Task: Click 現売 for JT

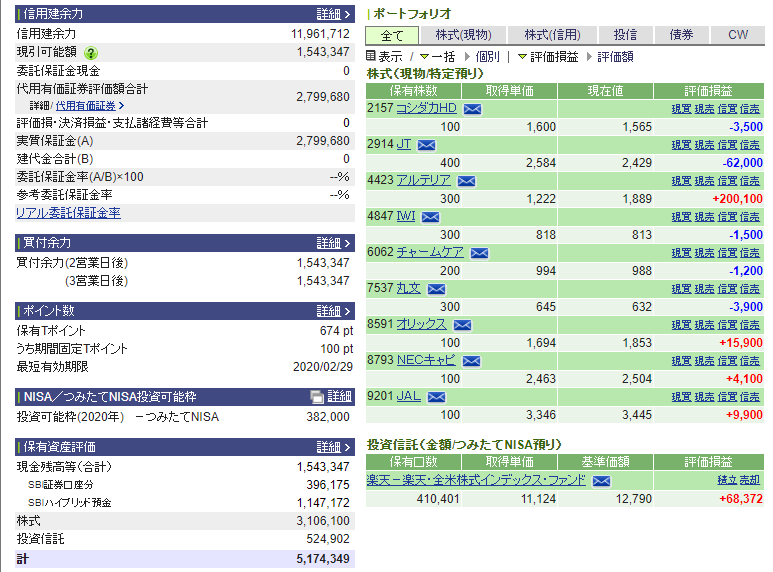Action: [x=704, y=145]
